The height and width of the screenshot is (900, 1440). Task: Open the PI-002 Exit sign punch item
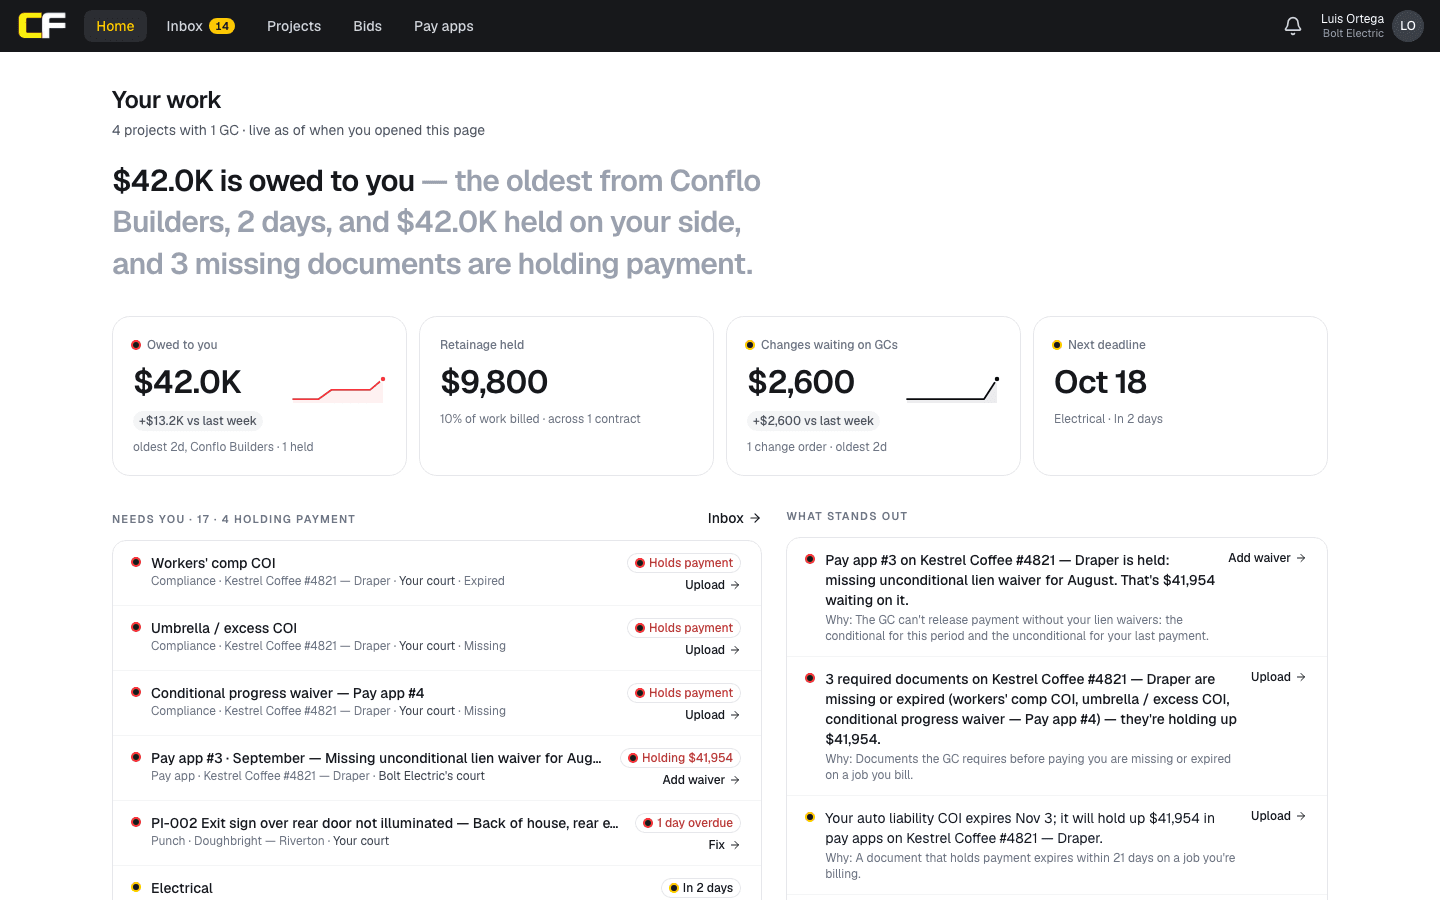437,833
